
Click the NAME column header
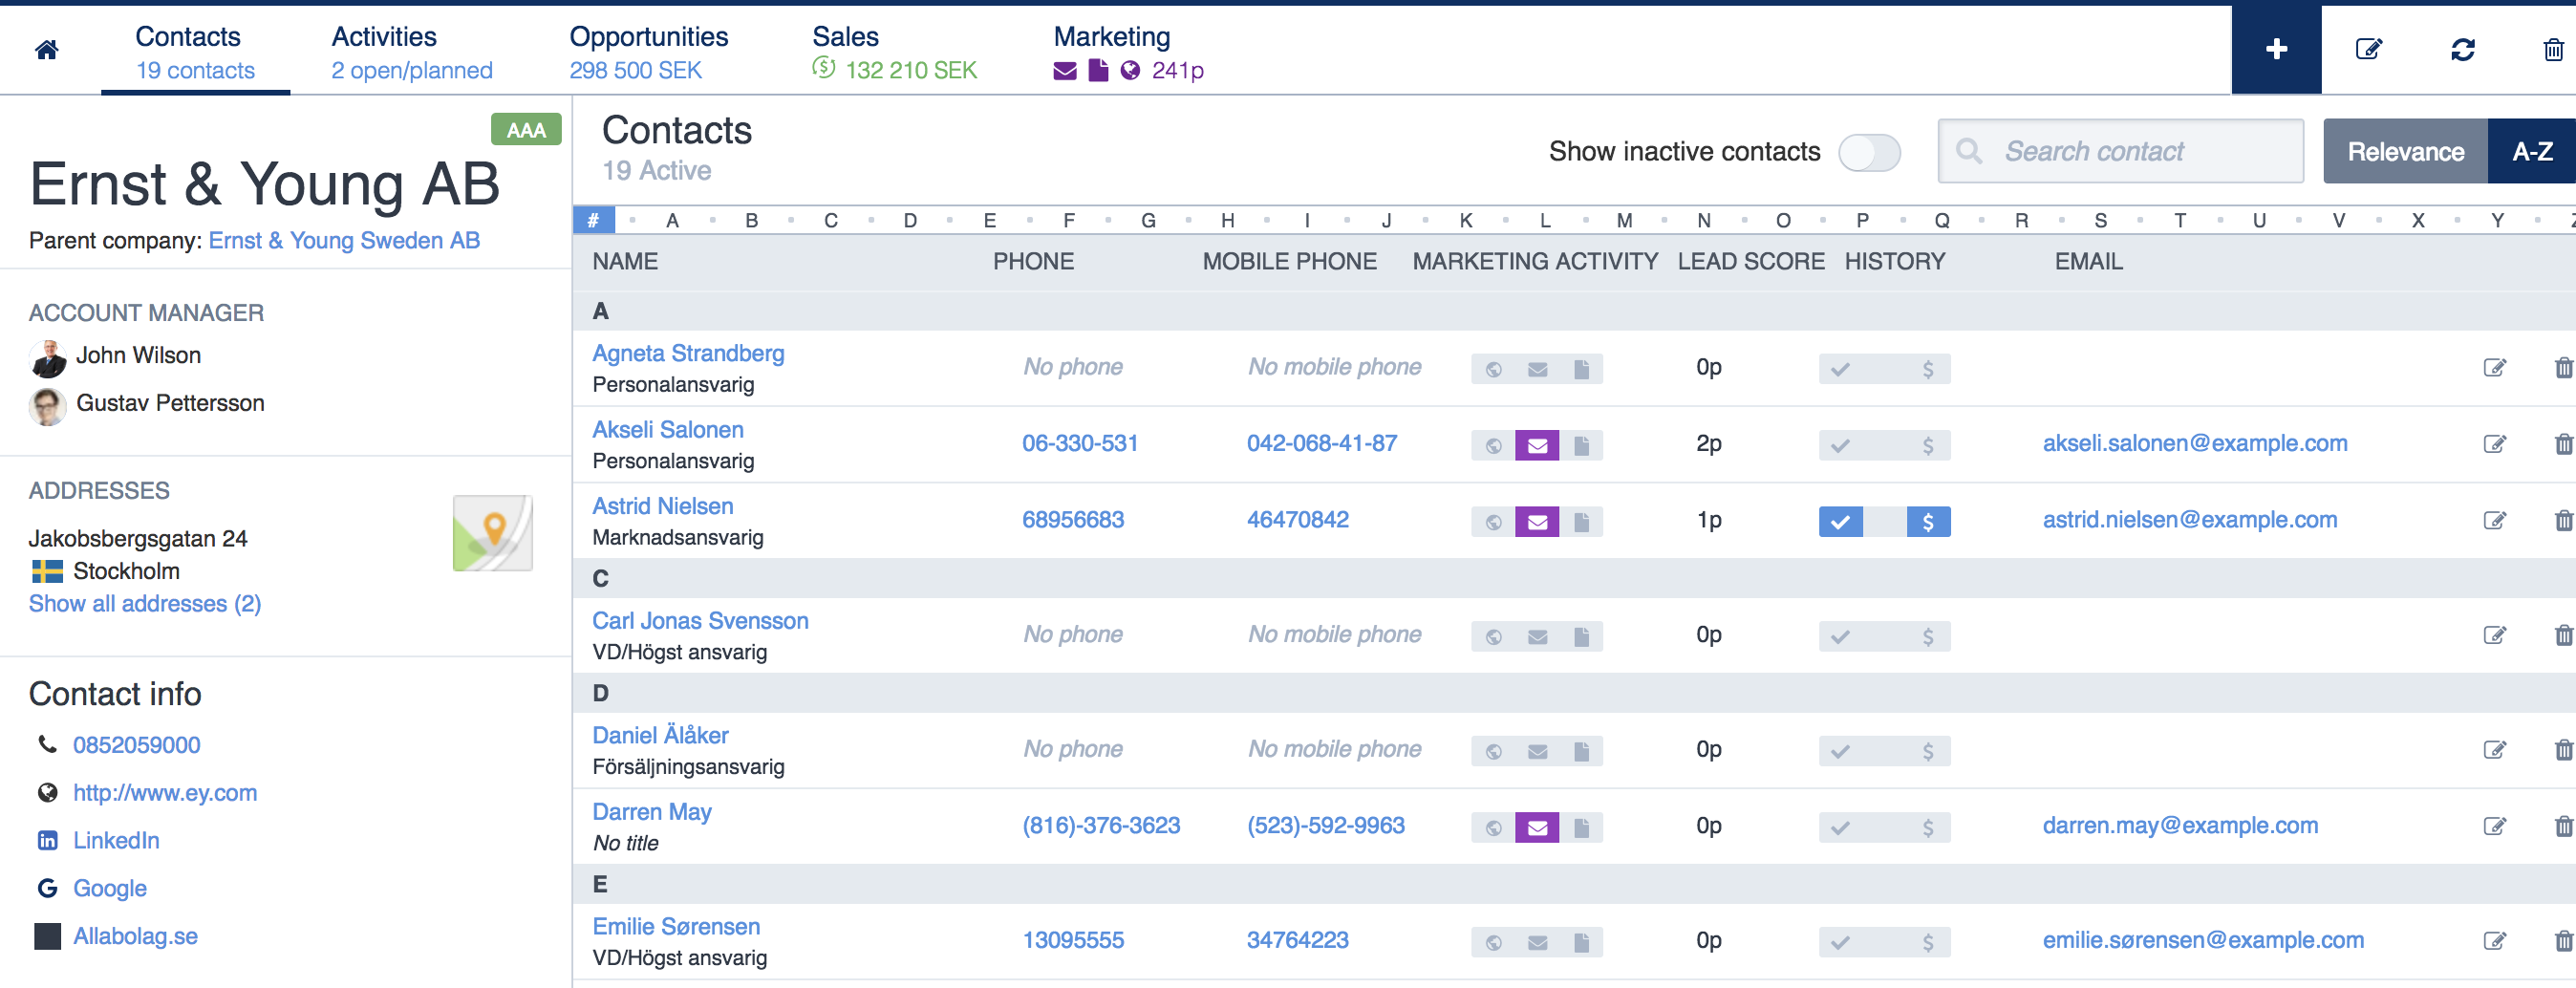(x=625, y=262)
